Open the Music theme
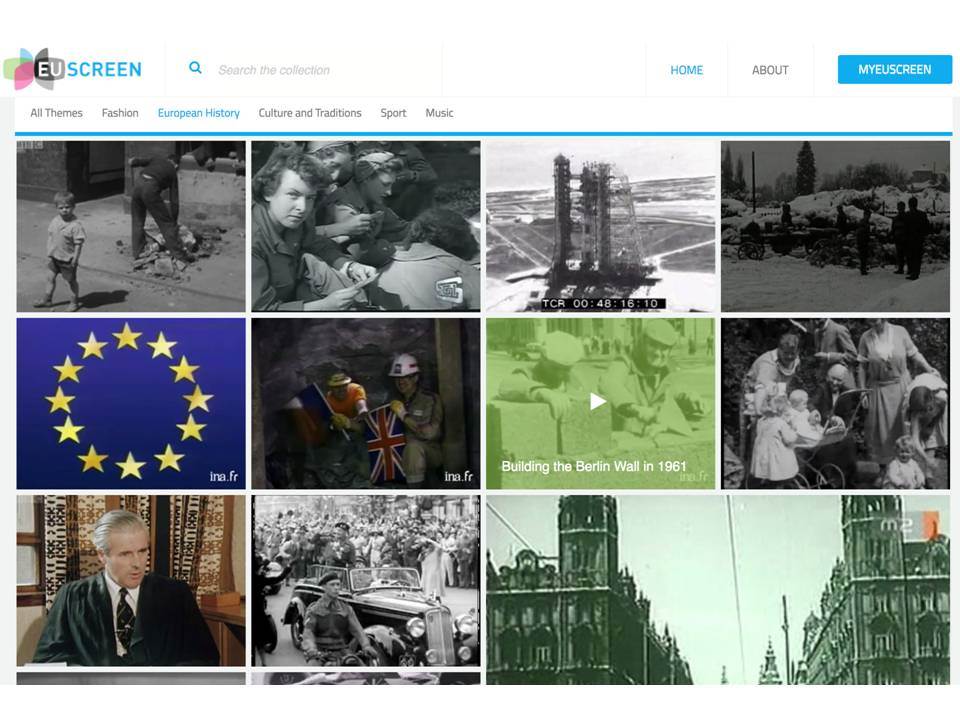Image resolution: width=960 pixels, height=720 pixels. 439,113
